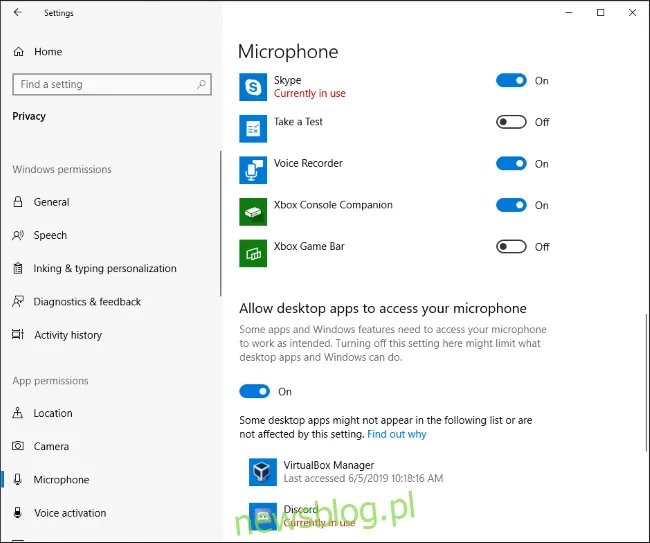Click the search magnifier icon

click(x=201, y=84)
